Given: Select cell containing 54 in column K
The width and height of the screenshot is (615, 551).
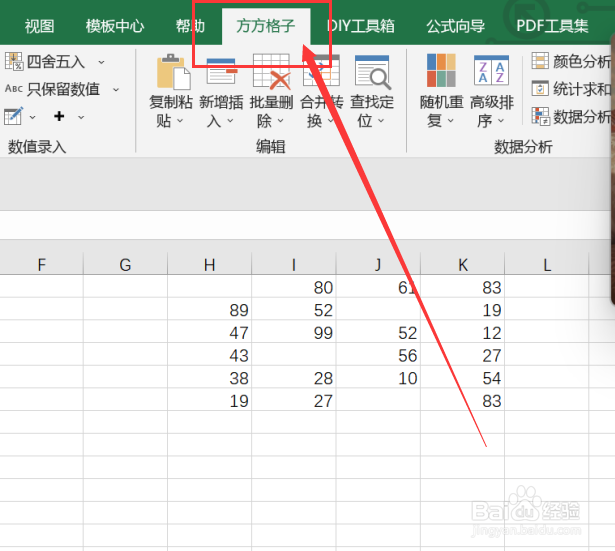Looking at the screenshot, I should tap(462, 377).
